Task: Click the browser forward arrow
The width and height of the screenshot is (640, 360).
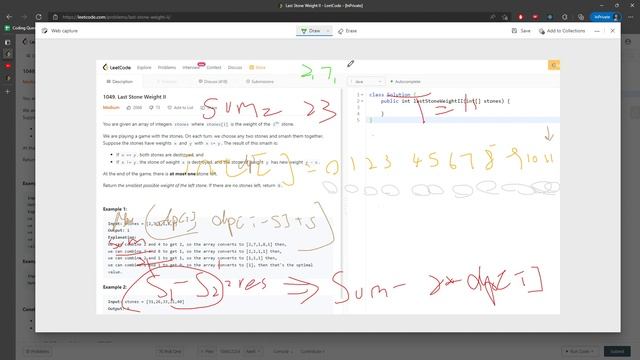Action: tap(24, 17)
